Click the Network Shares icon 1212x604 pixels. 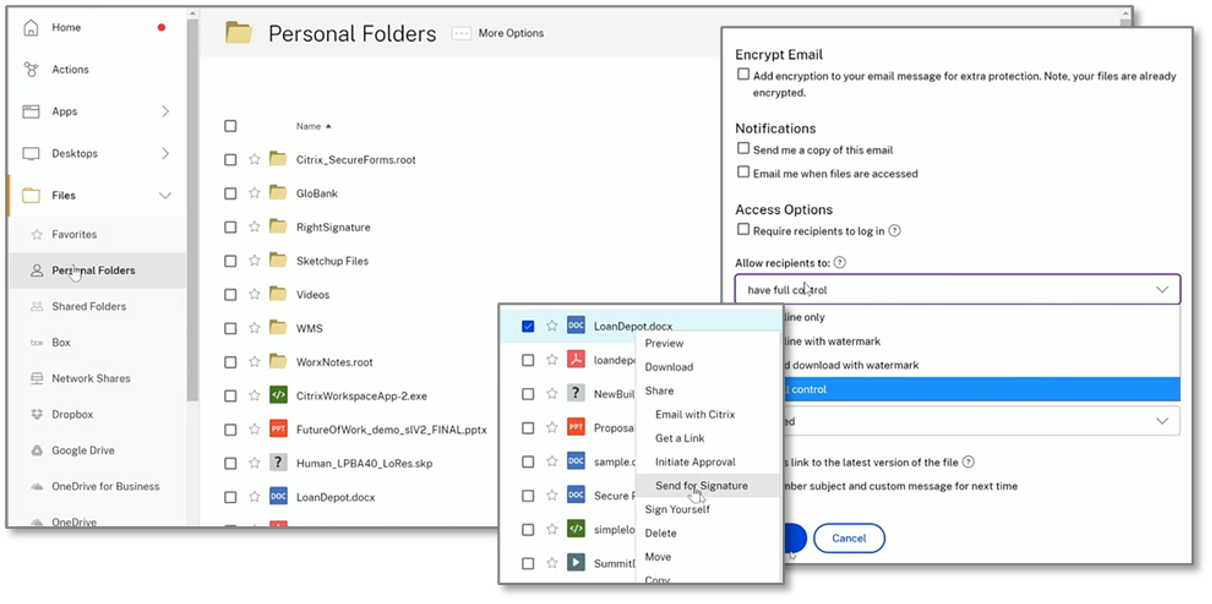(x=37, y=378)
